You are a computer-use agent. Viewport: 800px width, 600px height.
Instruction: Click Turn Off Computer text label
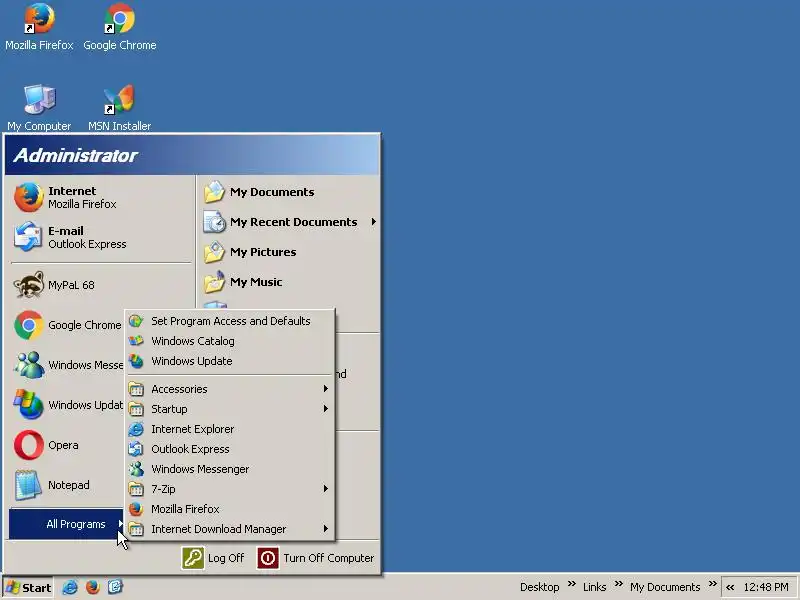pos(329,558)
